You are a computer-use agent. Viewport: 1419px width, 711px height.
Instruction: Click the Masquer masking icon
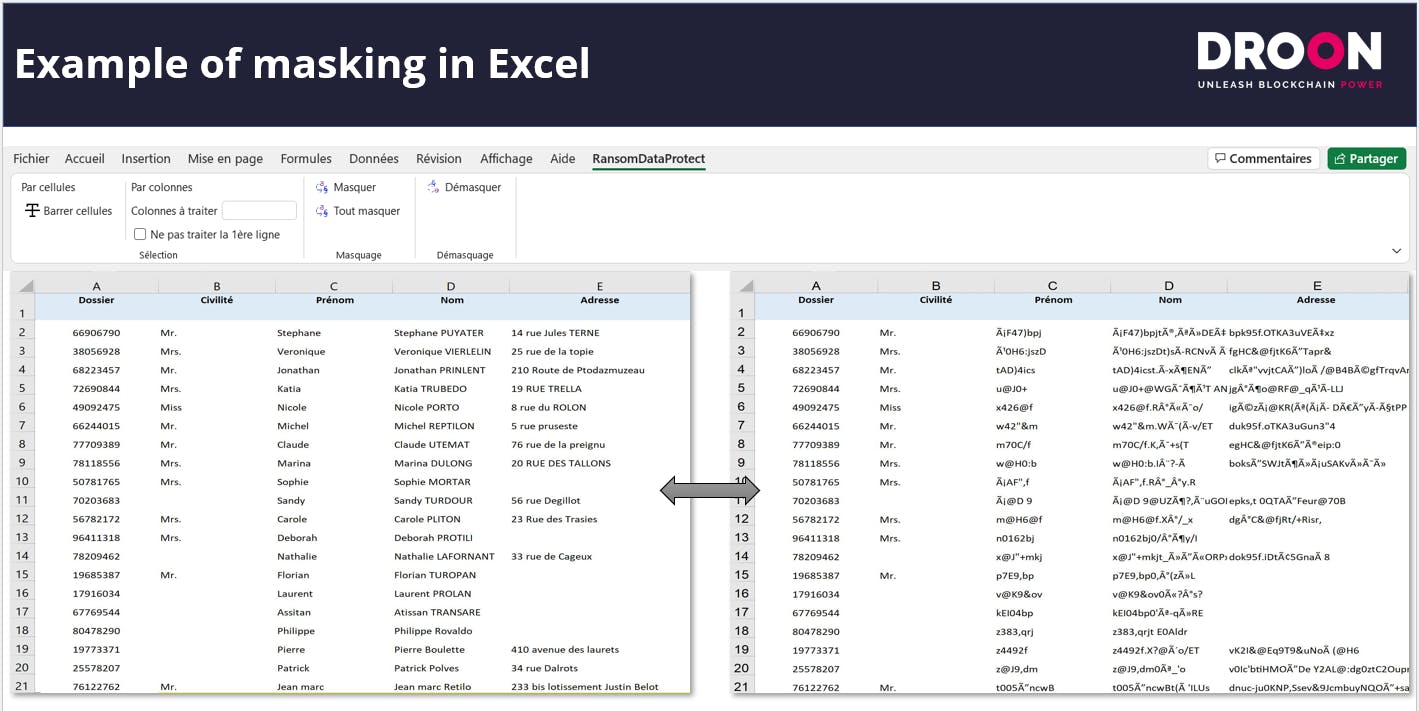tap(322, 187)
